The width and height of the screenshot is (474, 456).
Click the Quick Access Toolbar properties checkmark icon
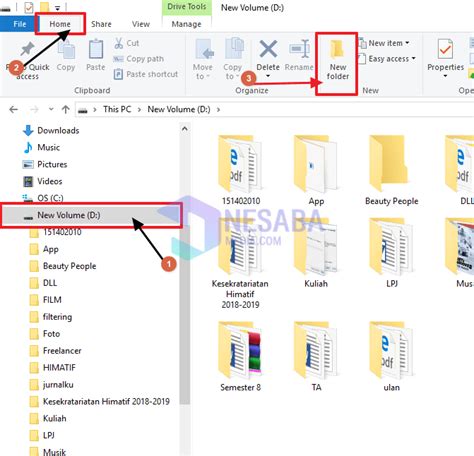(x=29, y=7)
